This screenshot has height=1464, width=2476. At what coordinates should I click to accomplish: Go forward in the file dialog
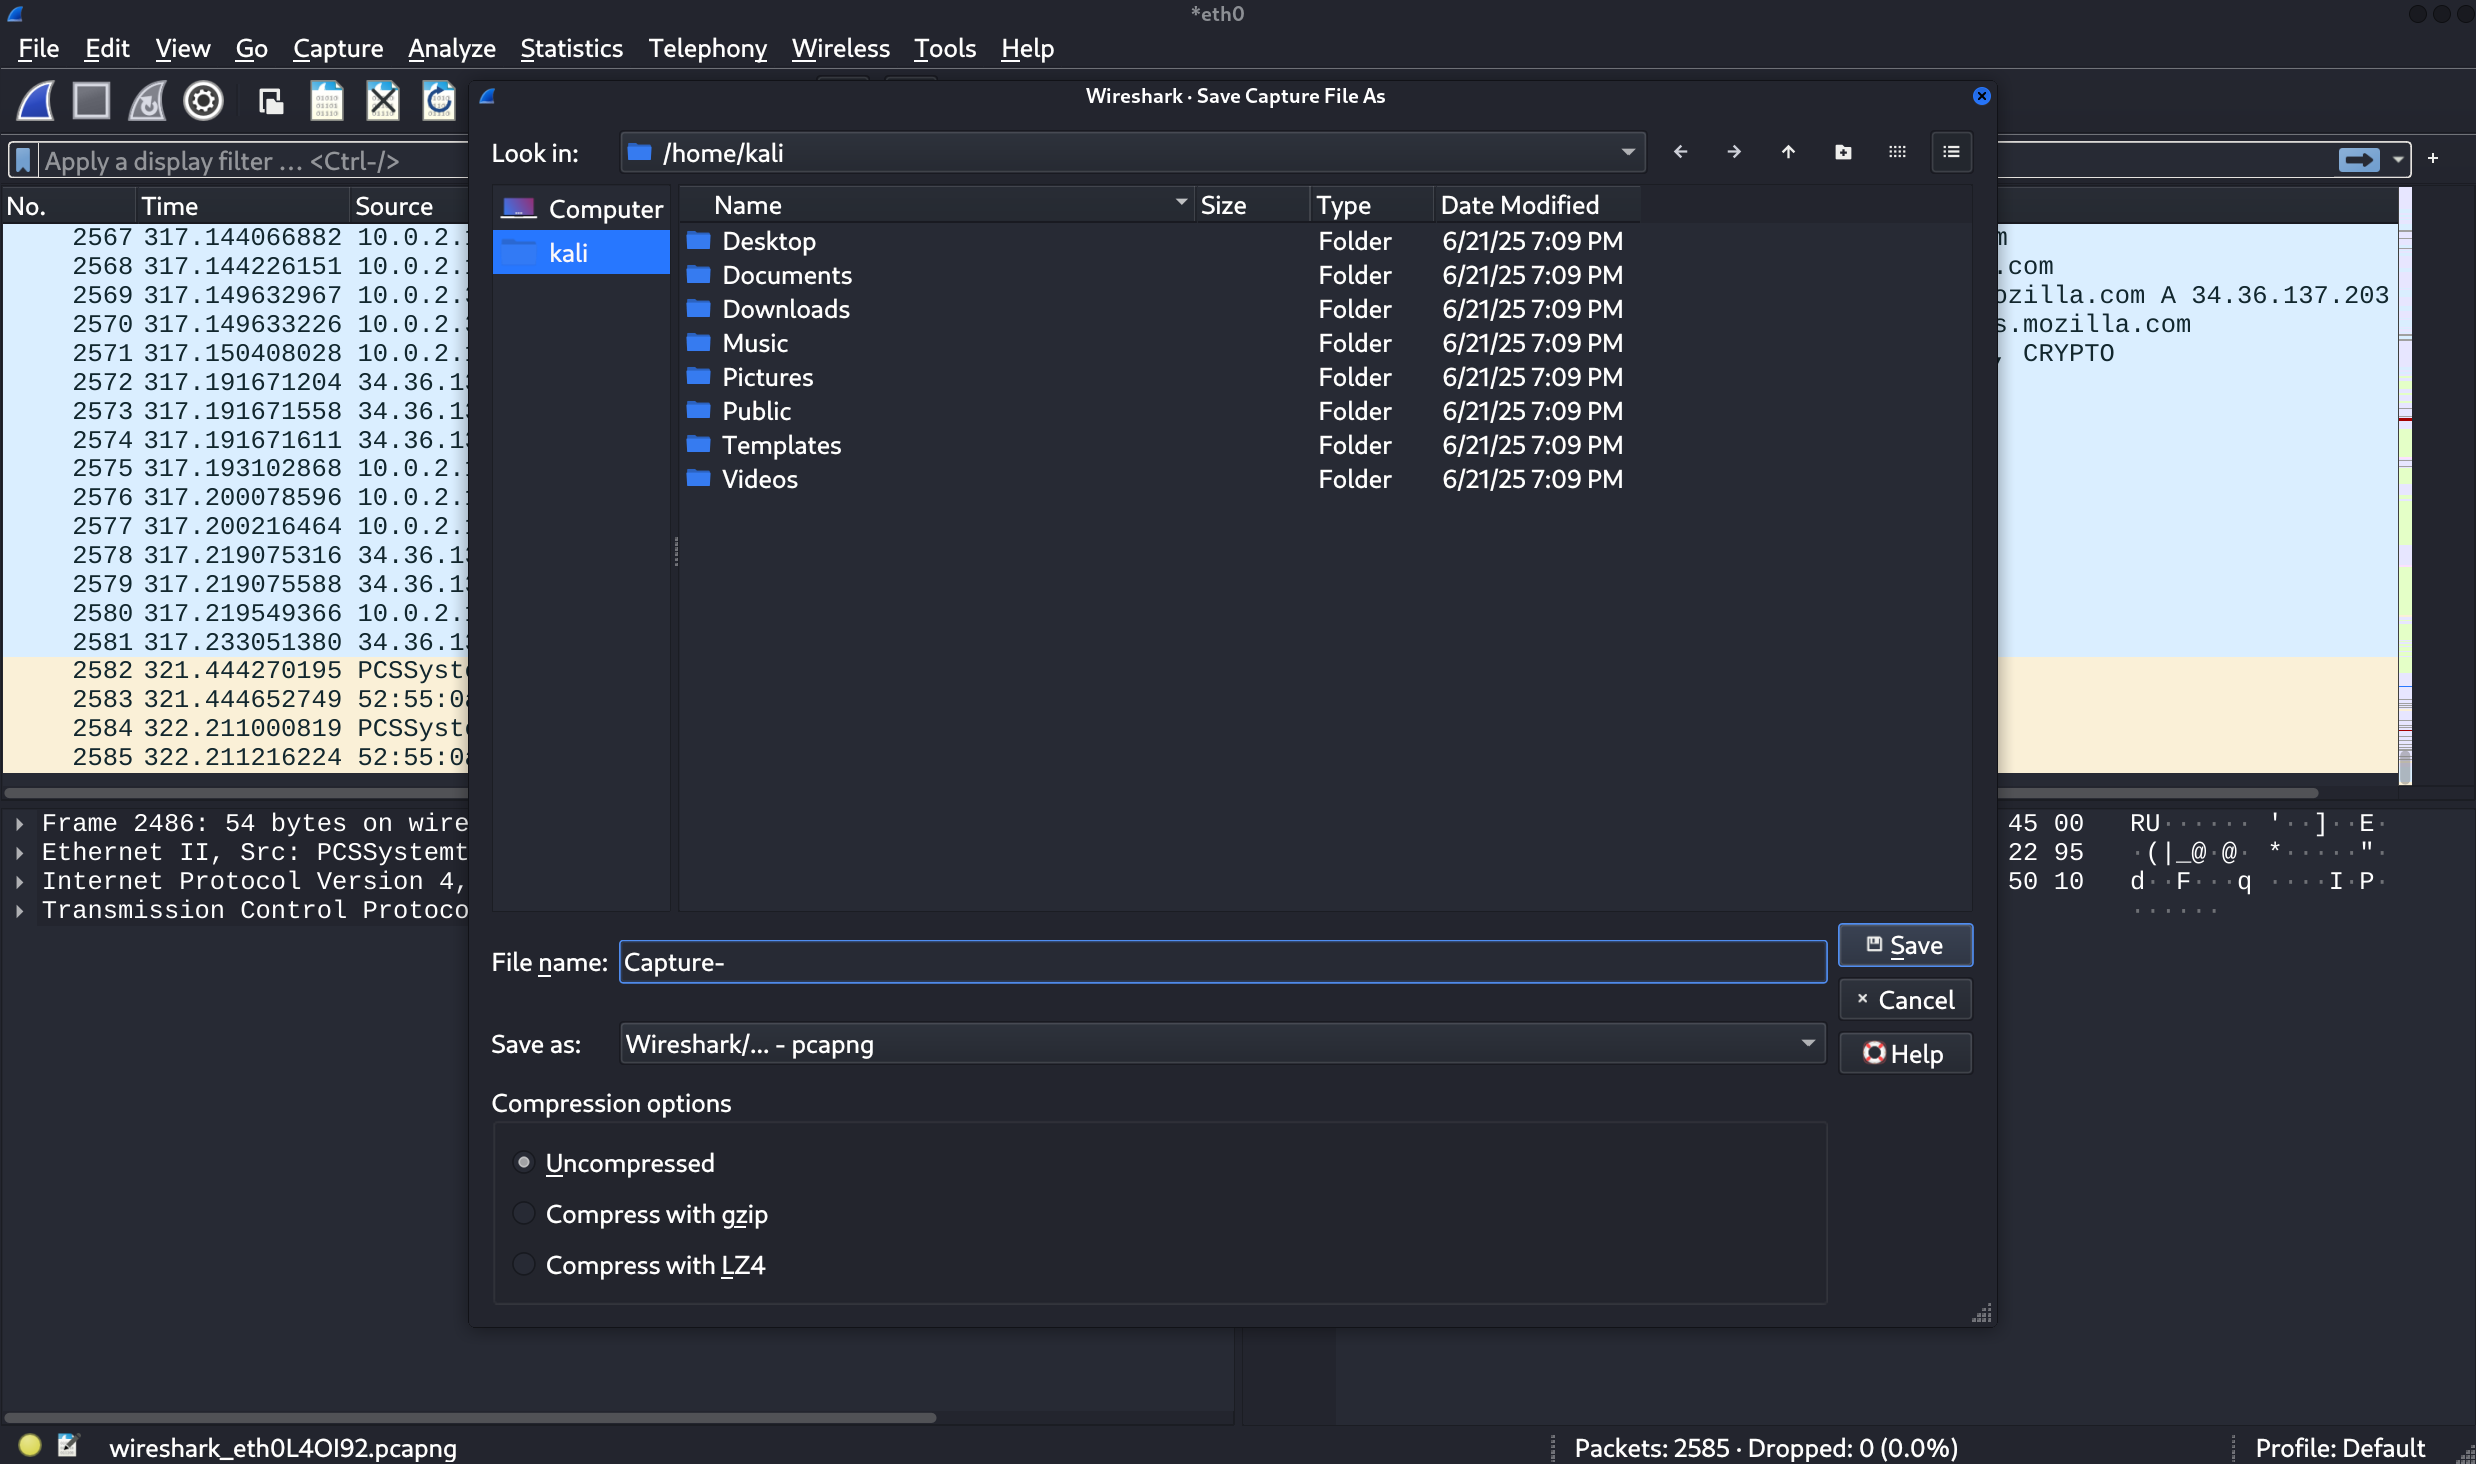[1734, 152]
